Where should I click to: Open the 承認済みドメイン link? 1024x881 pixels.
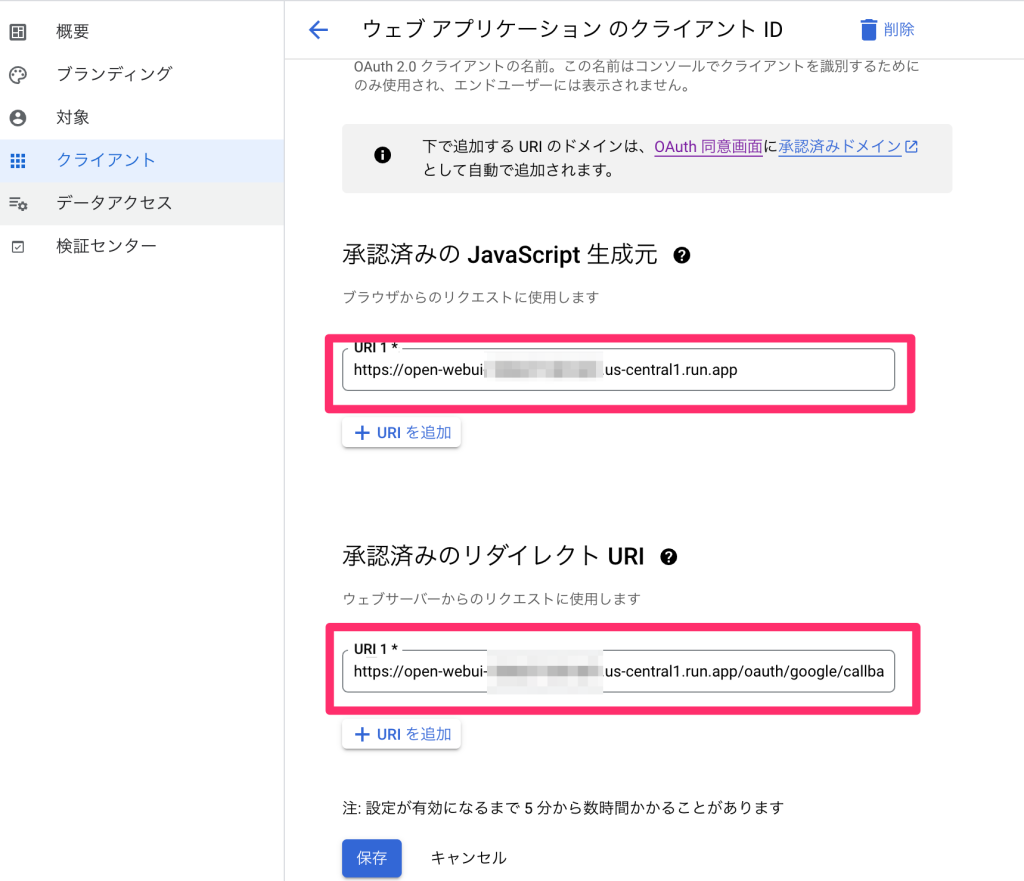pos(840,147)
